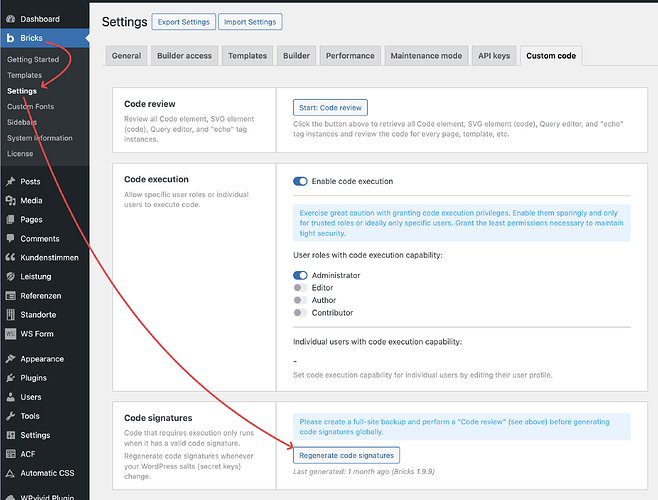Open License submenu item

click(20, 154)
